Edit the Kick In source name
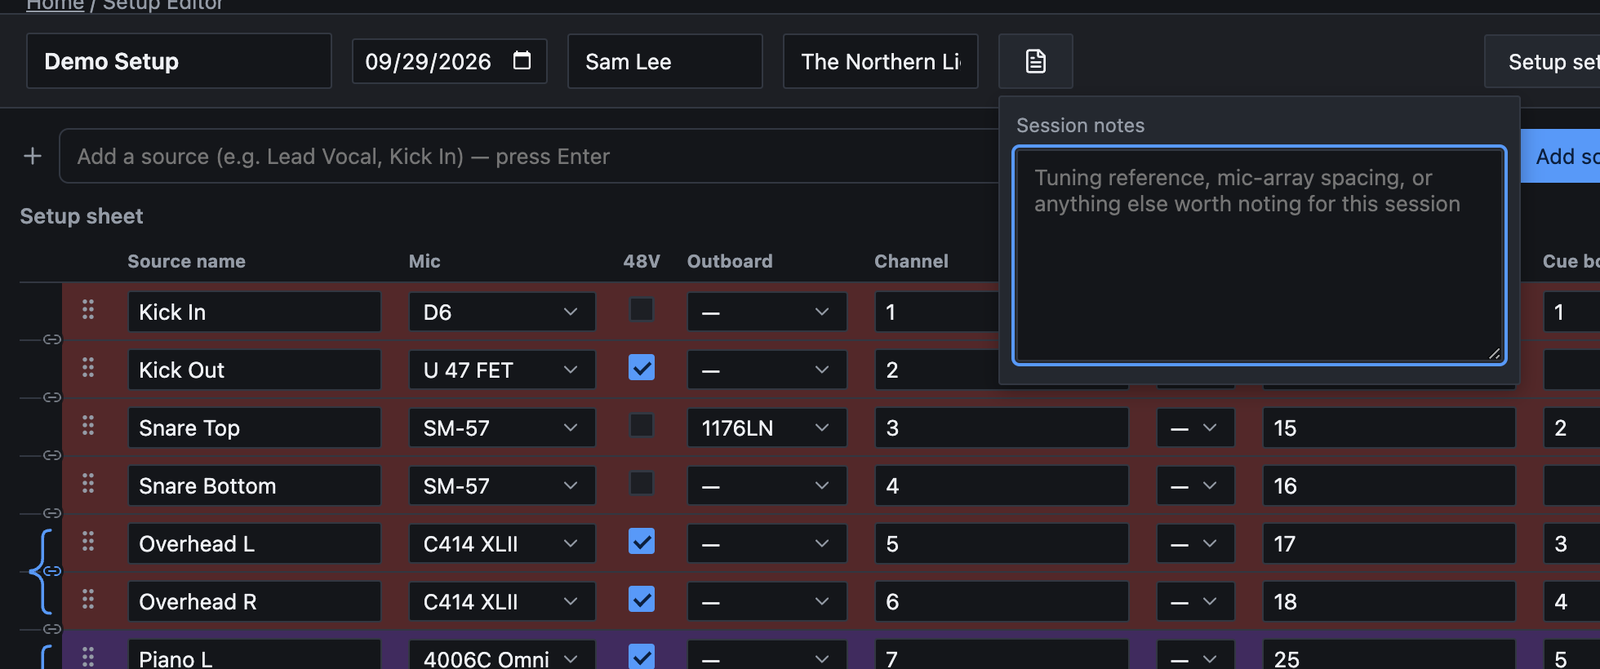 coord(254,312)
